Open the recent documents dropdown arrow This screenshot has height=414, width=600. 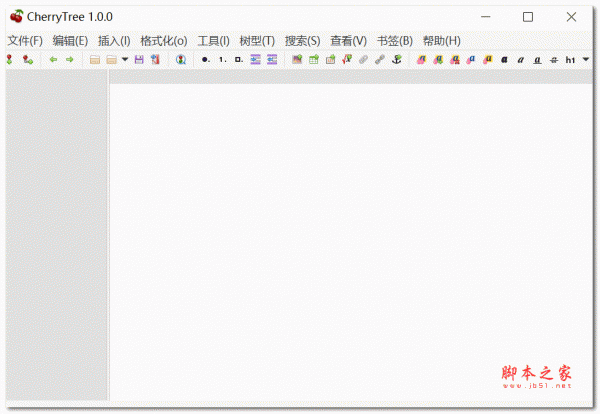[x=125, y=60]
